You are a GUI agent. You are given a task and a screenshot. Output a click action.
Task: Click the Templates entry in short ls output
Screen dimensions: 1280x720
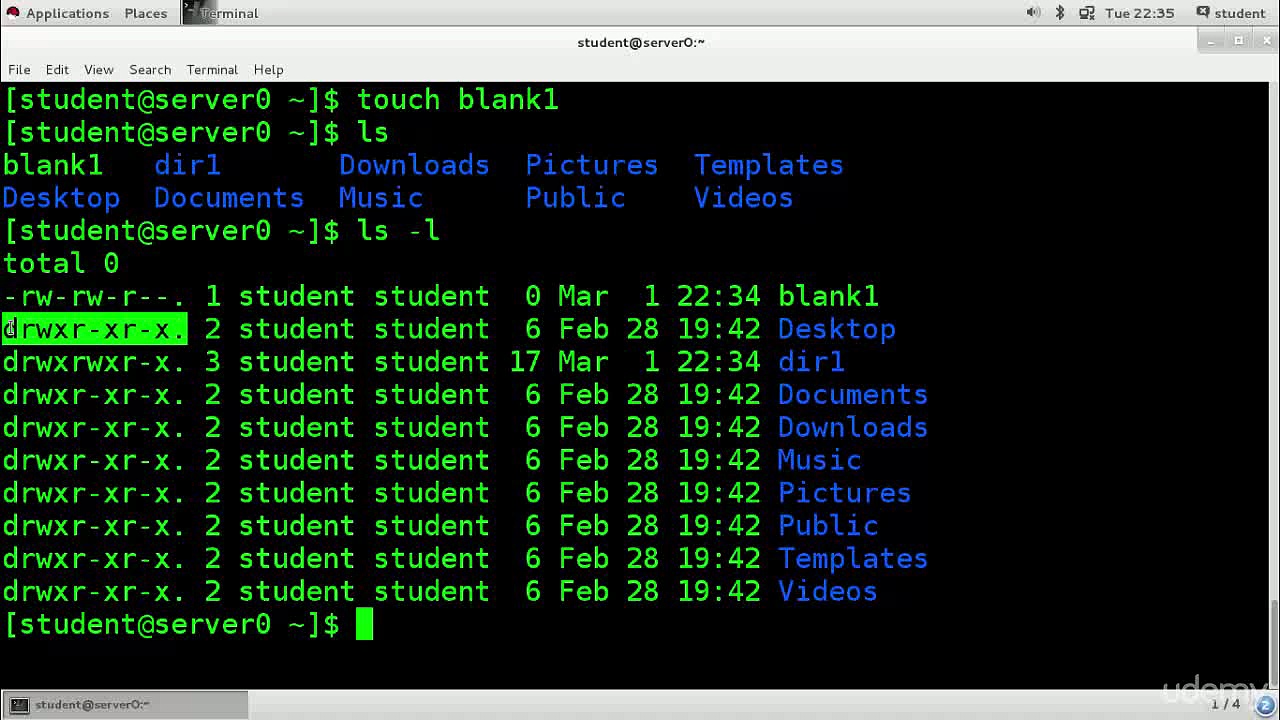click(x=769, y=165)
